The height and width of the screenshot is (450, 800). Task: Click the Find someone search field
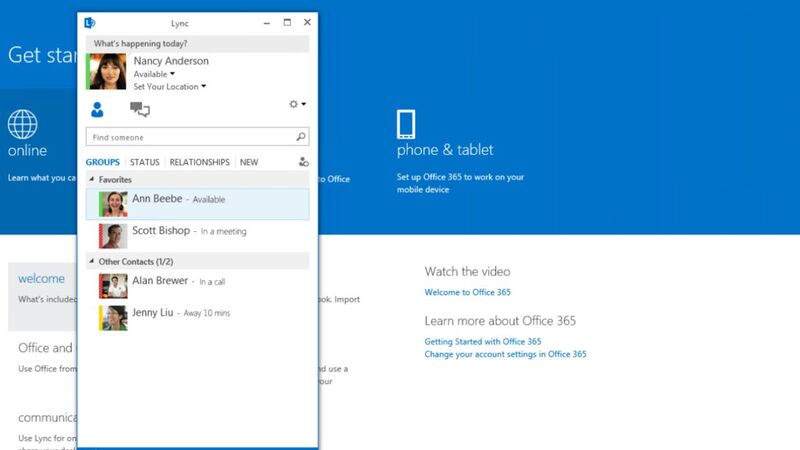click(x=190, y=137)
